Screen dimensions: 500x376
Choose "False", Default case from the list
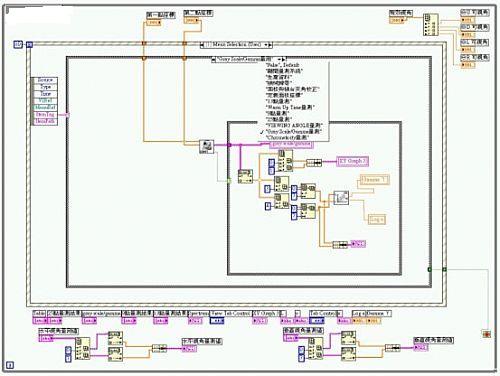coord(283,65)
